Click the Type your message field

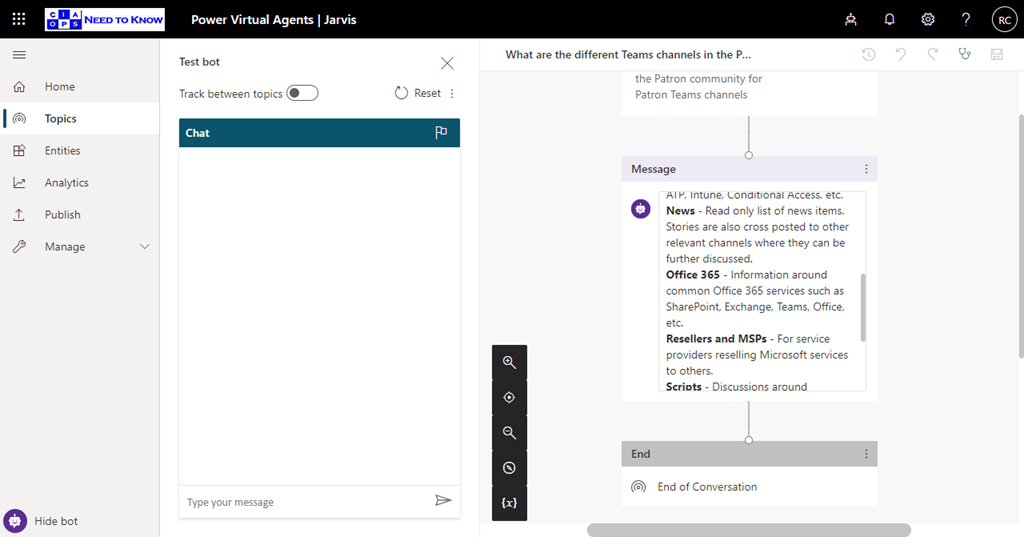[305, 502]
